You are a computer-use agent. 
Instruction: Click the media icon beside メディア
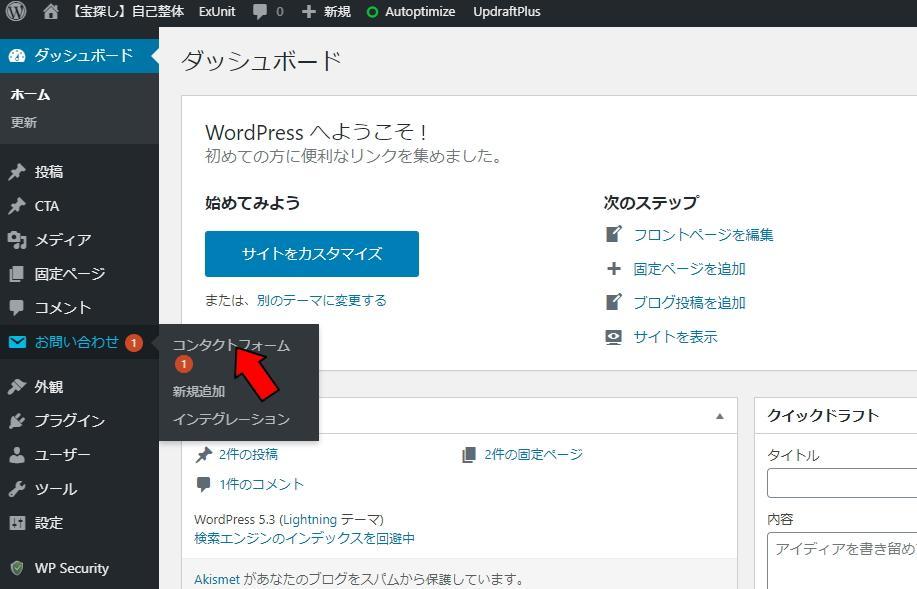point(17,240)
